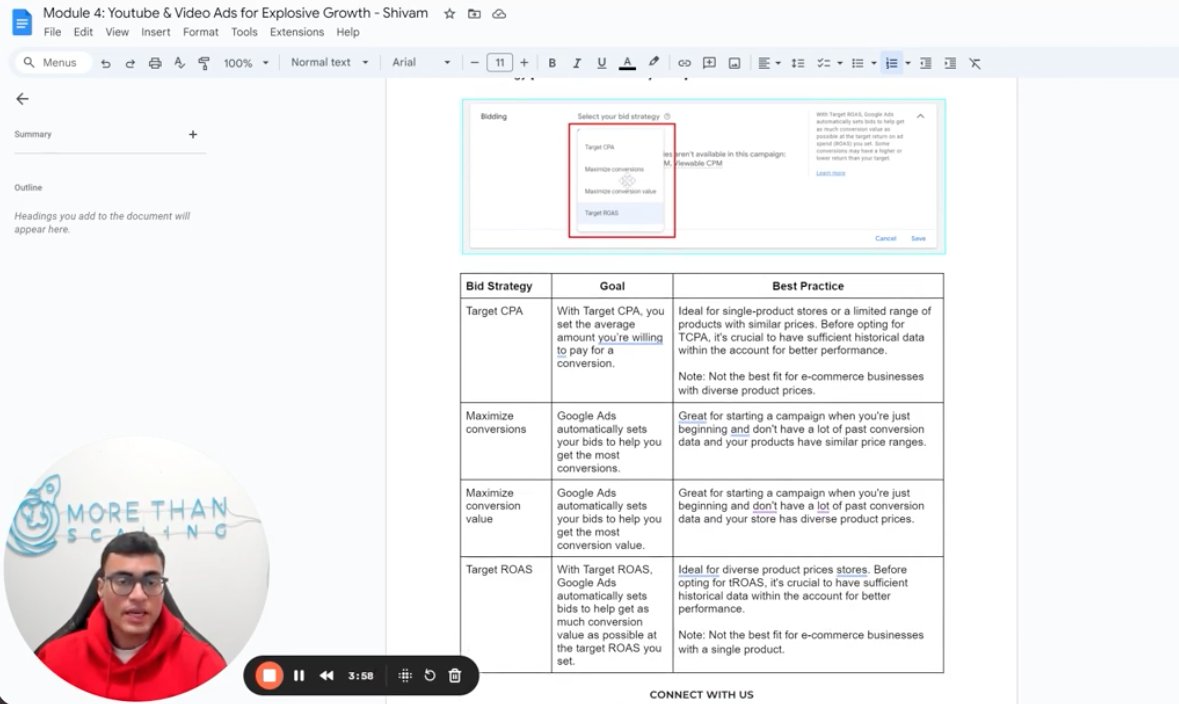Screen dimensions: 1179x704
Task: Rewind the recording
Action: pyautogui.click(x=326, y=675)
